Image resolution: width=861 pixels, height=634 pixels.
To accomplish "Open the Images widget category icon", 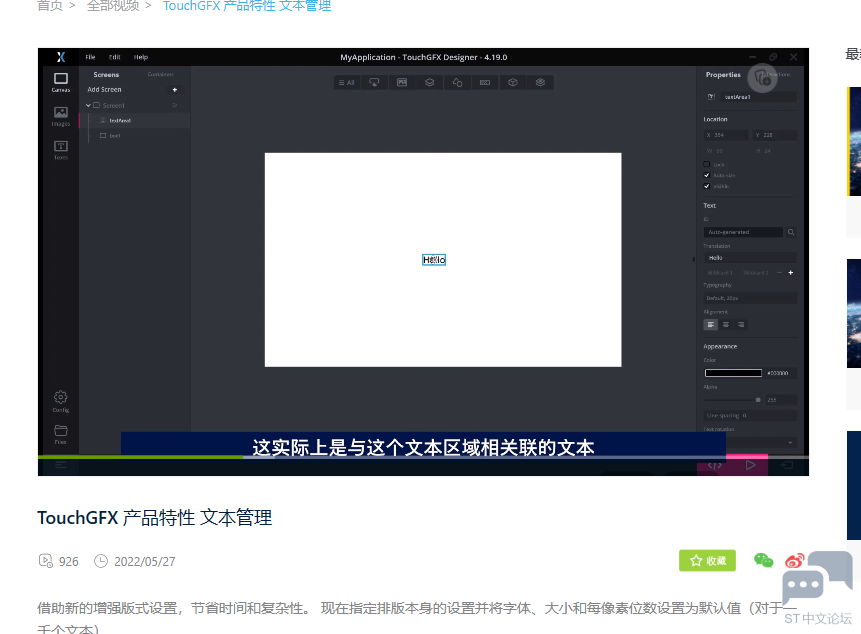I will coord(402,82).
